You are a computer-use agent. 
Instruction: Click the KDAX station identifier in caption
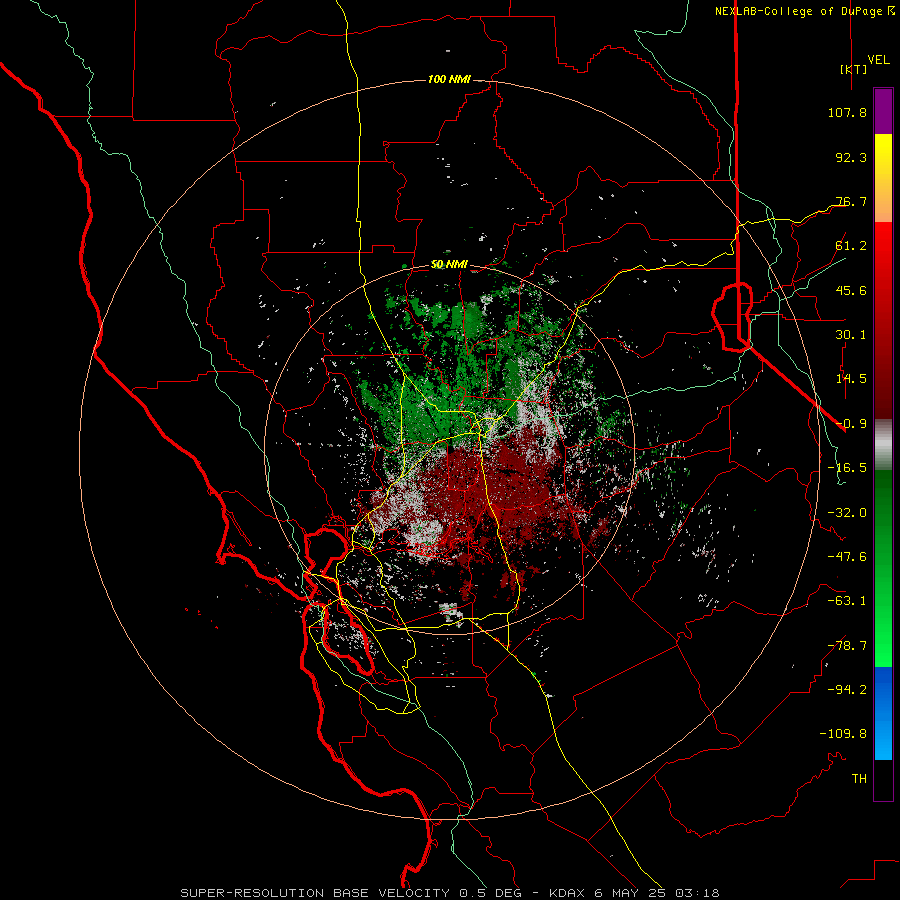coord(569,893)
